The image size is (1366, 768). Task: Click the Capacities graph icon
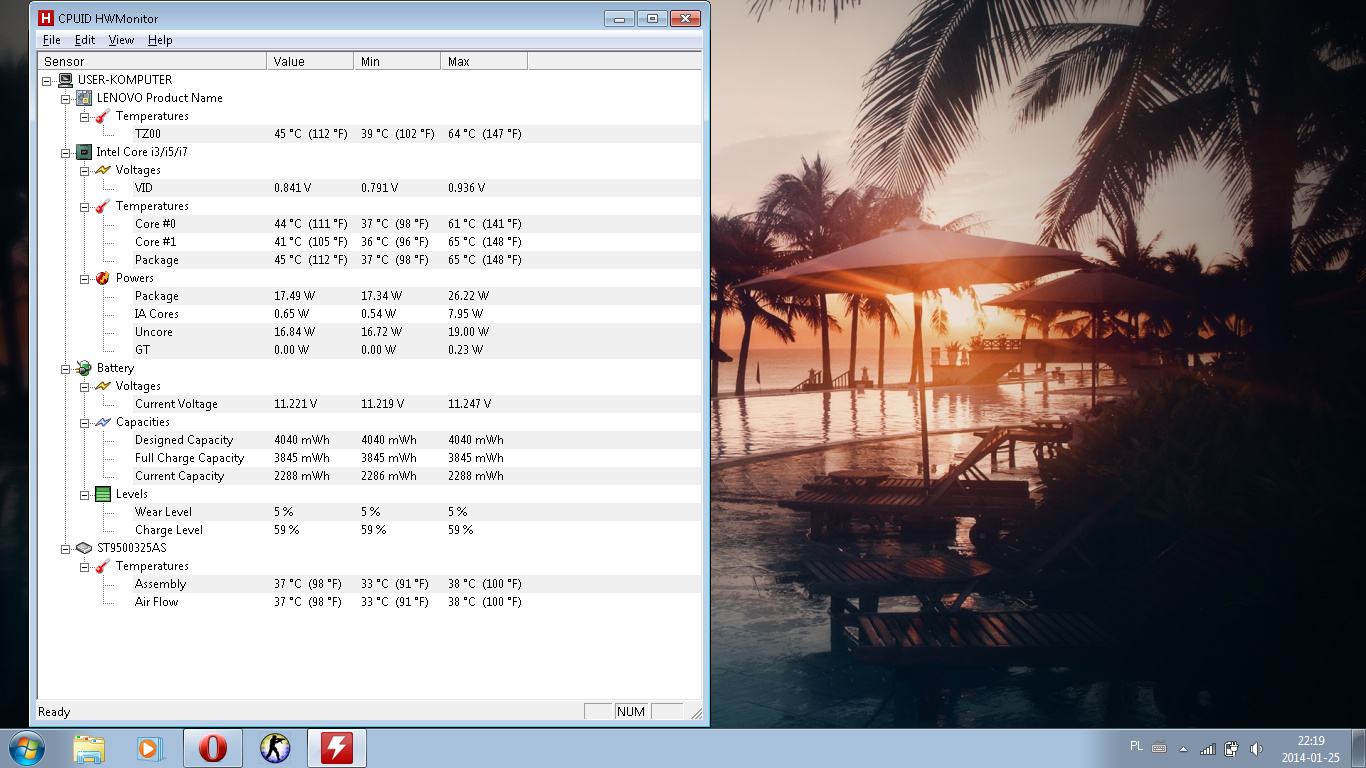[x=104, y=422]
